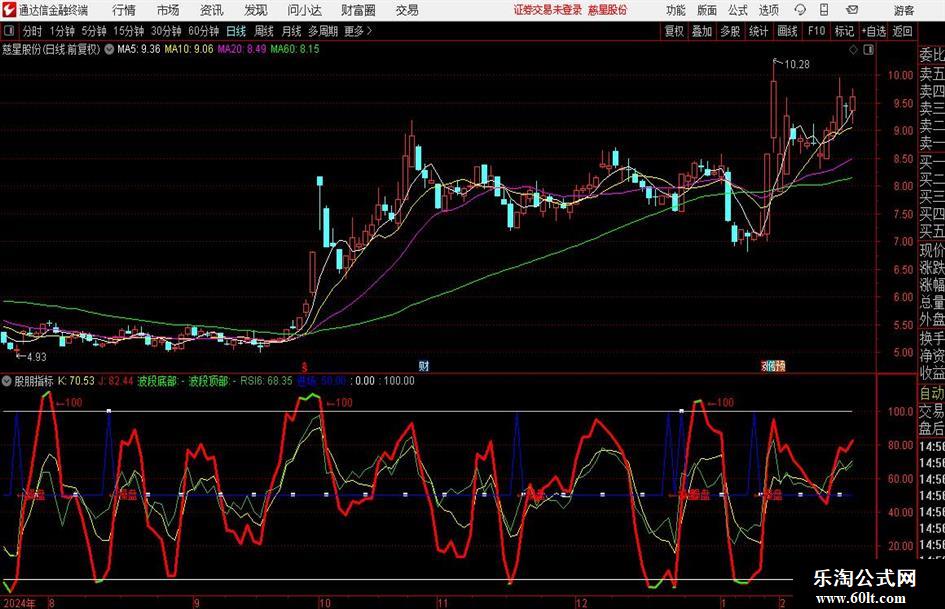Open the F10 company info button
This screenshot has width=945, height=609.
pyautogui.click(x=816, y=31)
